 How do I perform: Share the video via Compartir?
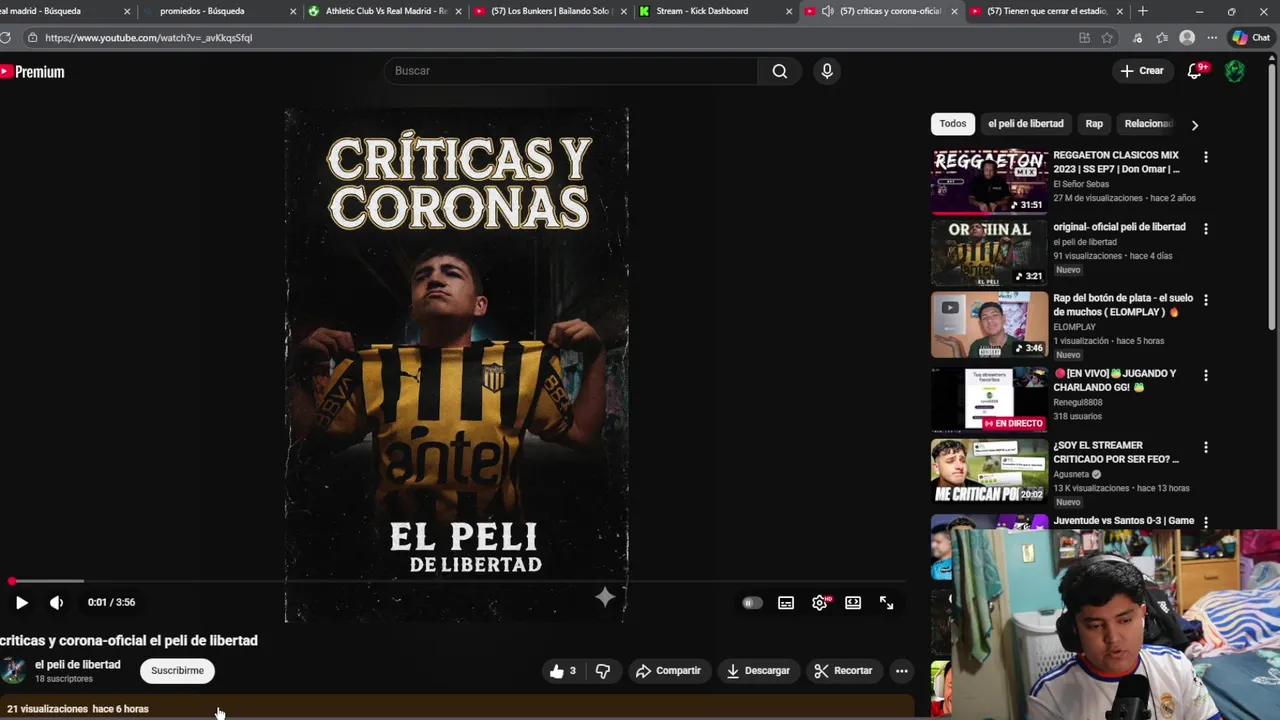tap(668, 671)
